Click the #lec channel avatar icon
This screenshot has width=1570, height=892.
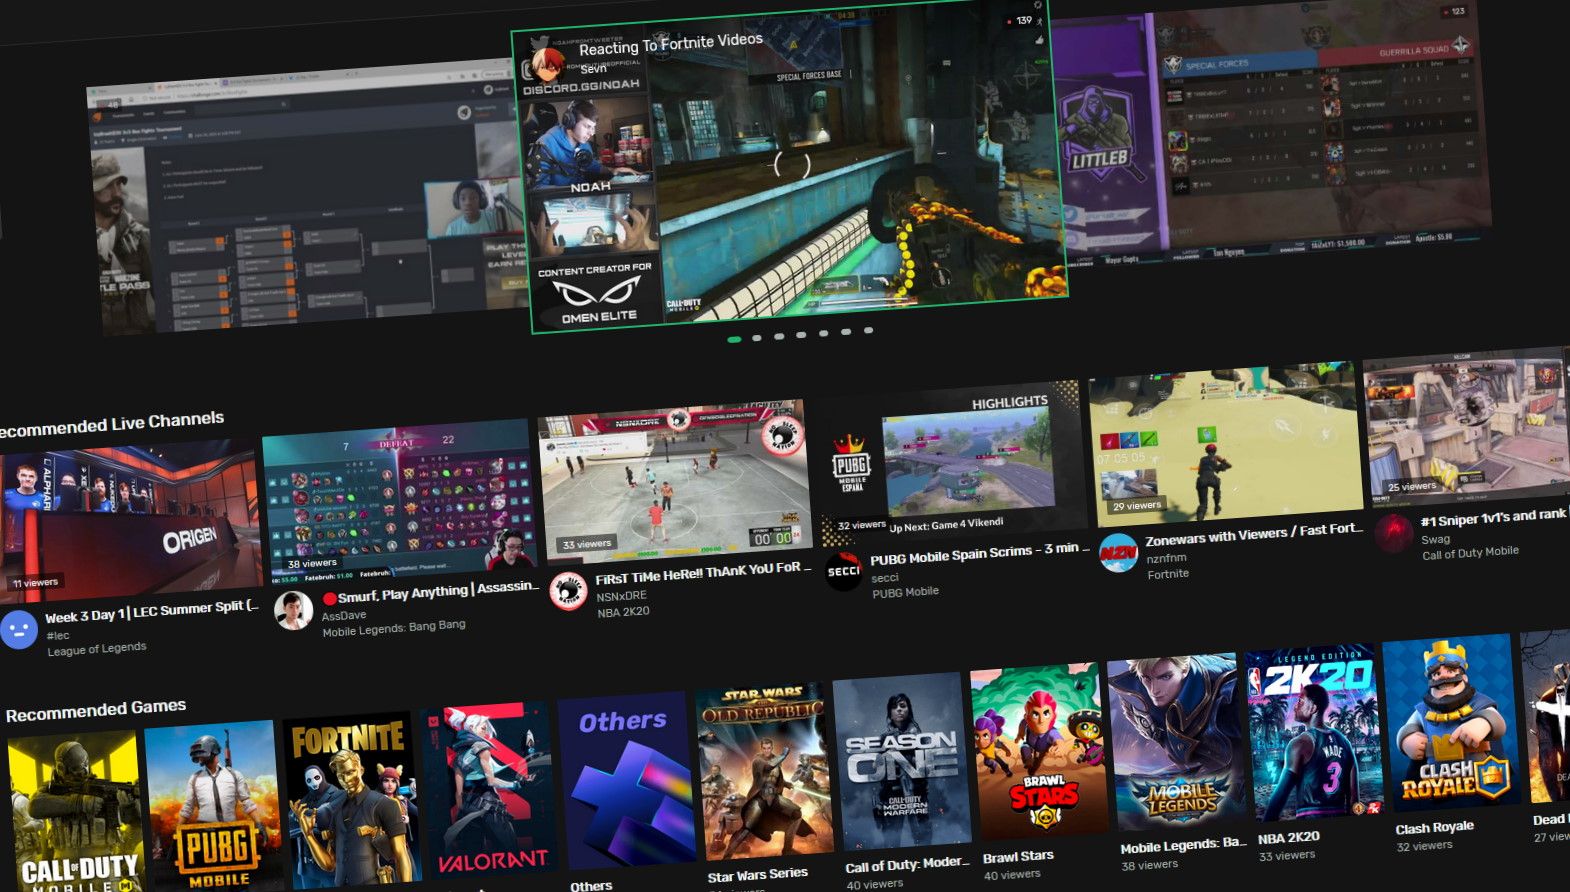click(x=18, y=630)
